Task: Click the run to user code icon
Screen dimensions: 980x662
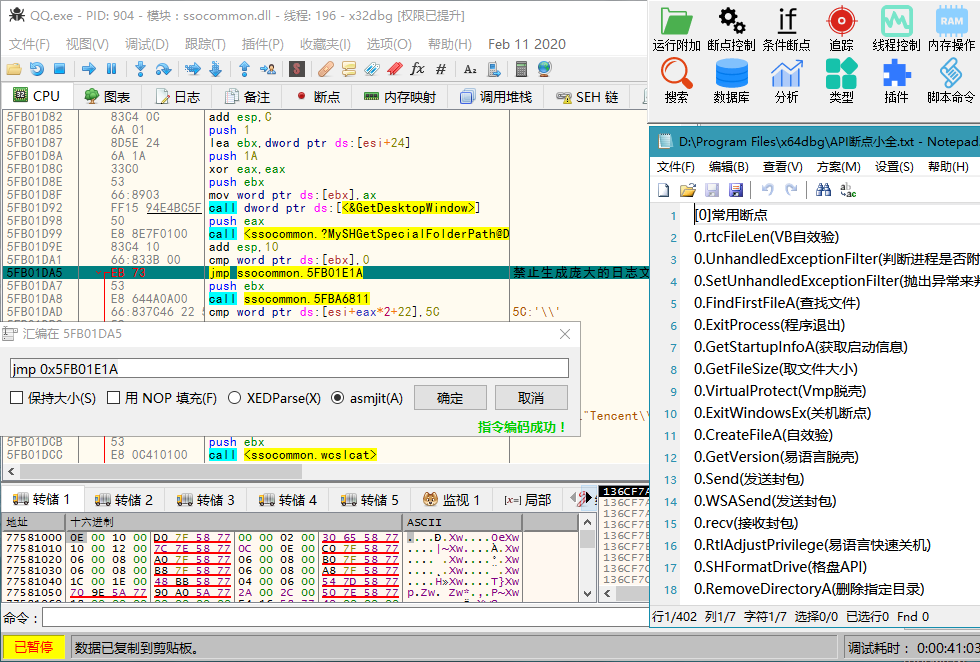Action: pyautogui.click(x=268, y=69)
